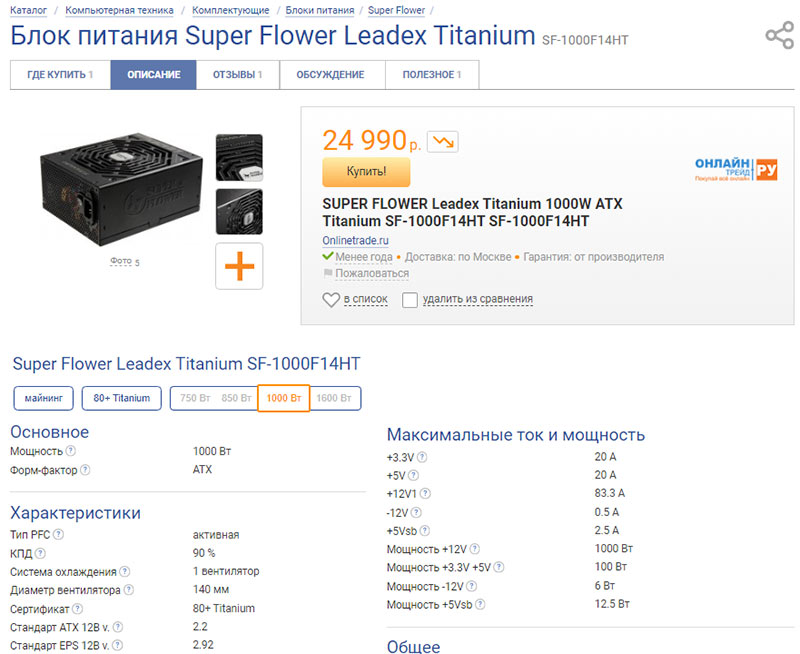Viewport: 800px width, 654px height.
Task: Click the flag icon to report the offer
Action: 328,274
